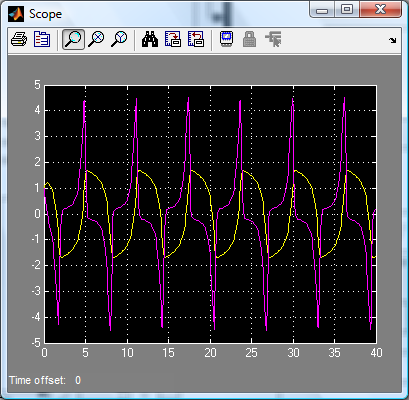Enable the Zoom X-axis tool
Viewport: 409px width, 400px height.
point(96,40)
